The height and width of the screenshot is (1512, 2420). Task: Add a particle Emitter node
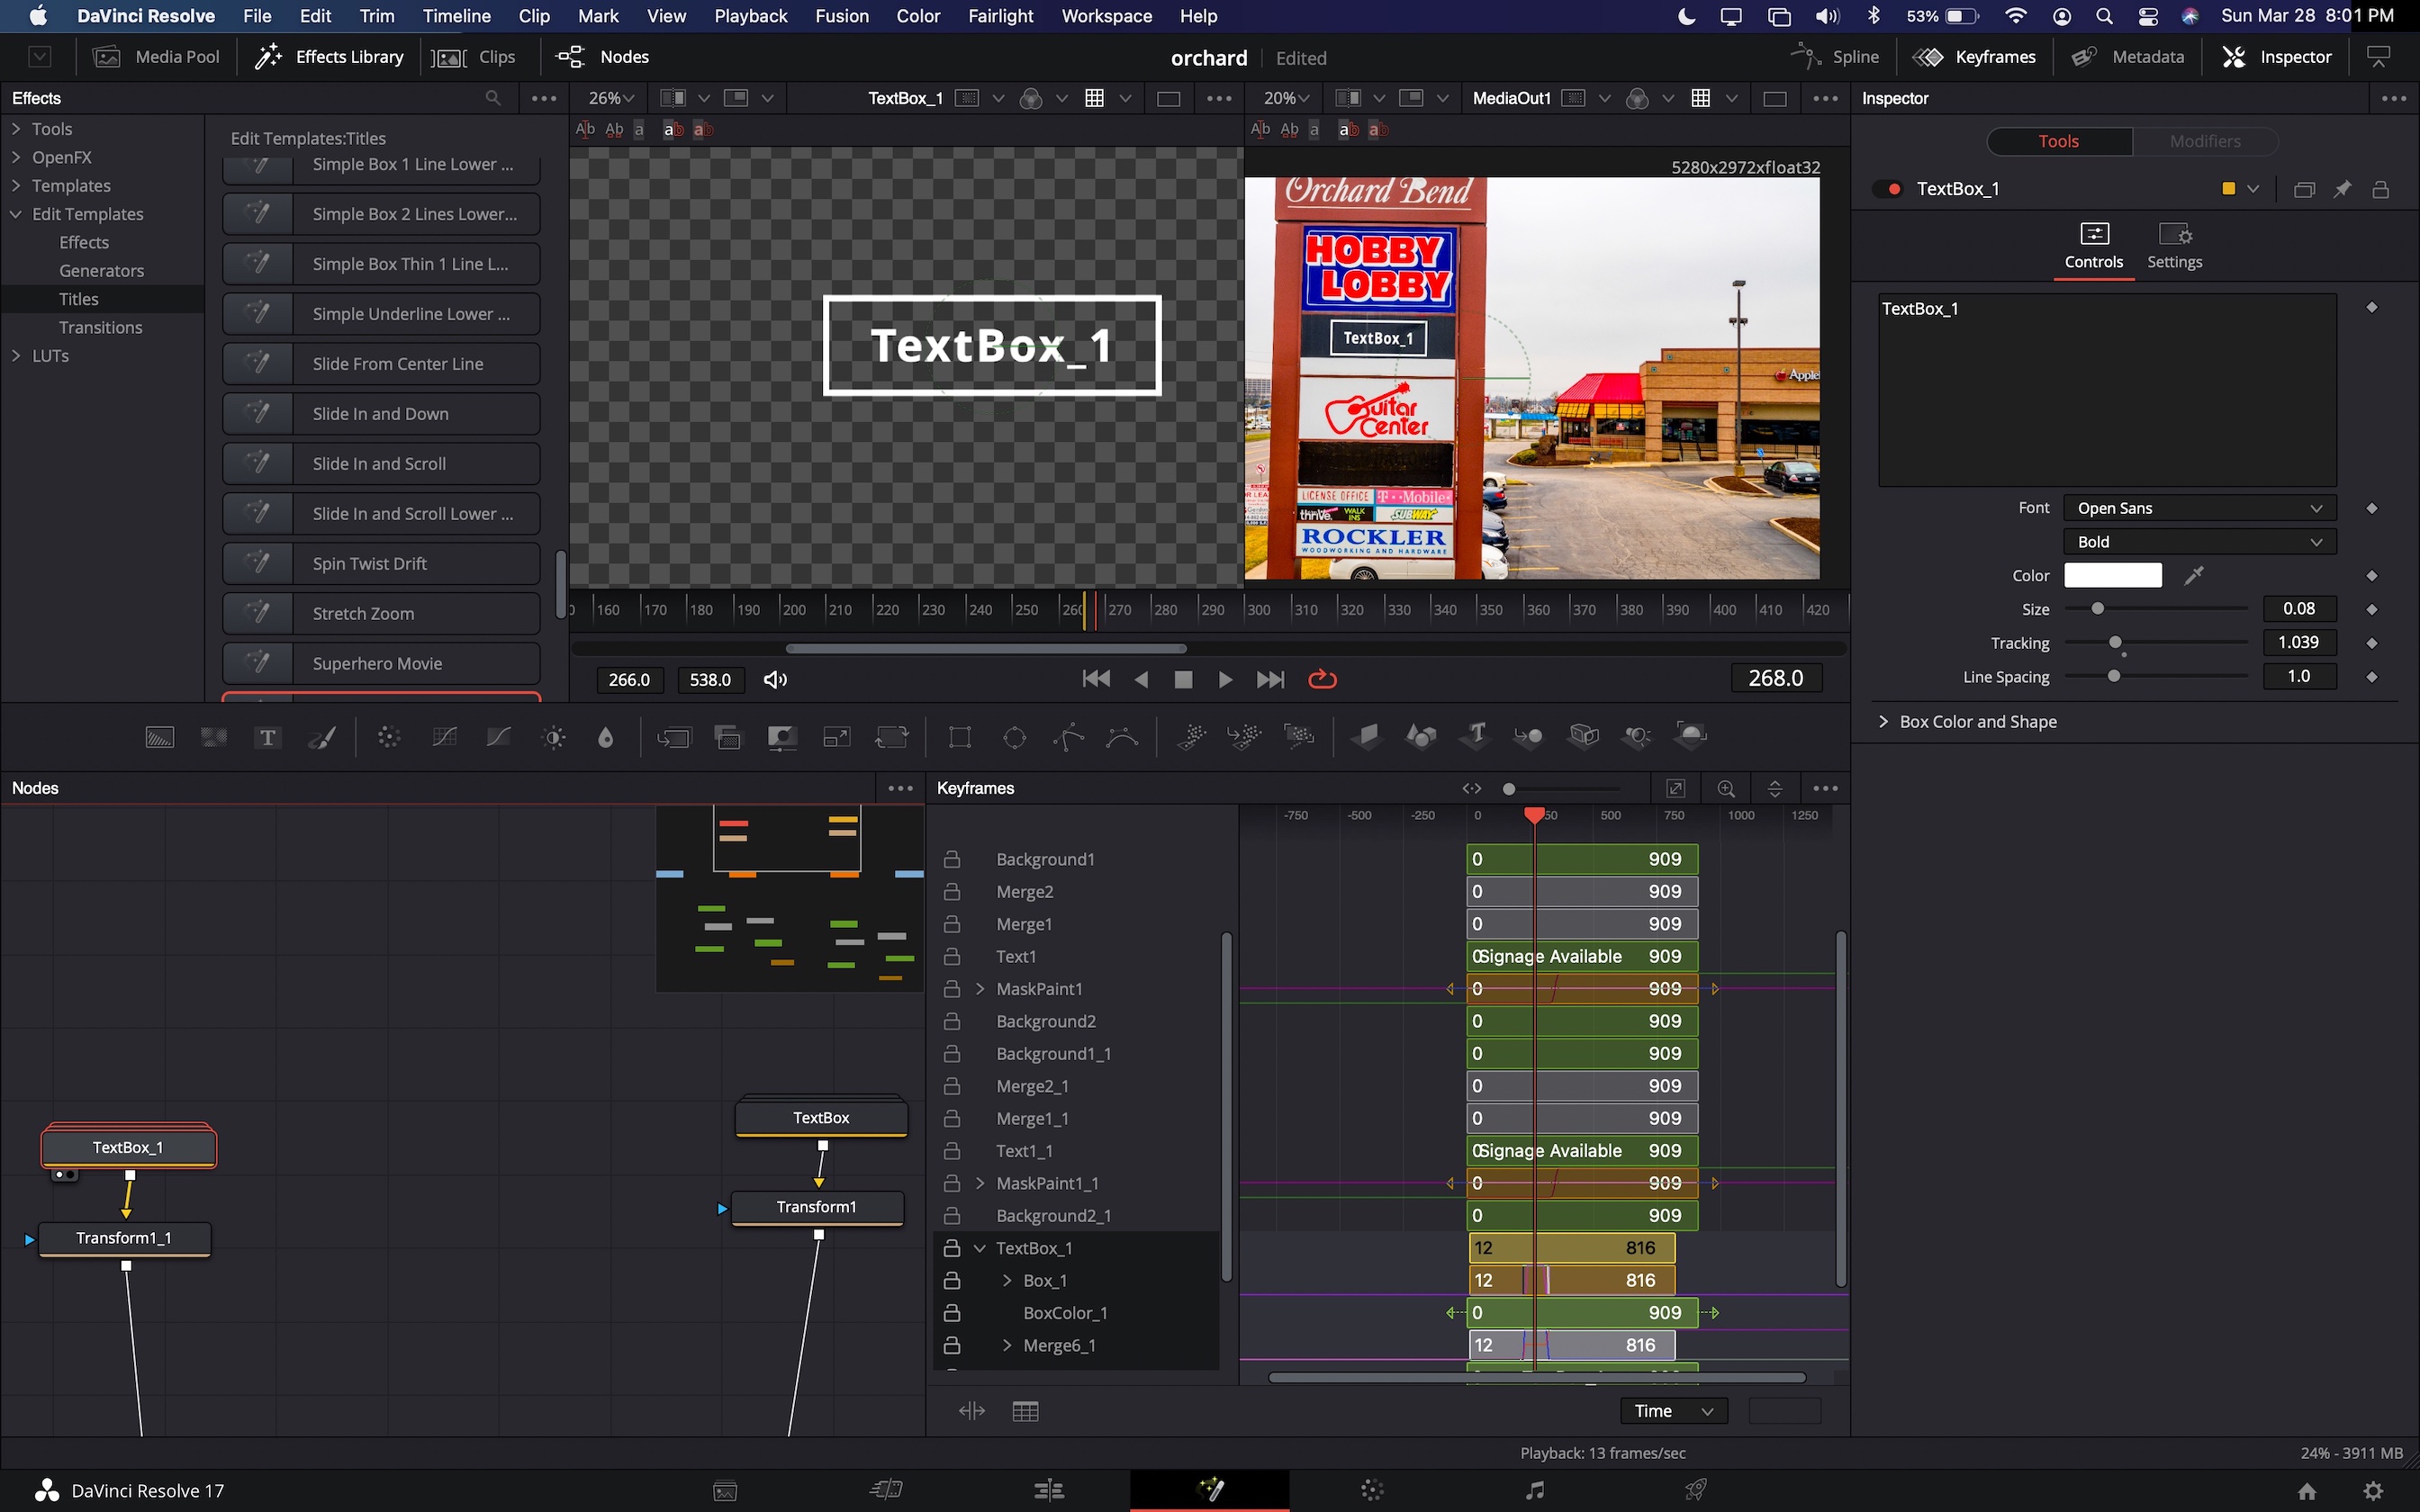point(1191,737)
